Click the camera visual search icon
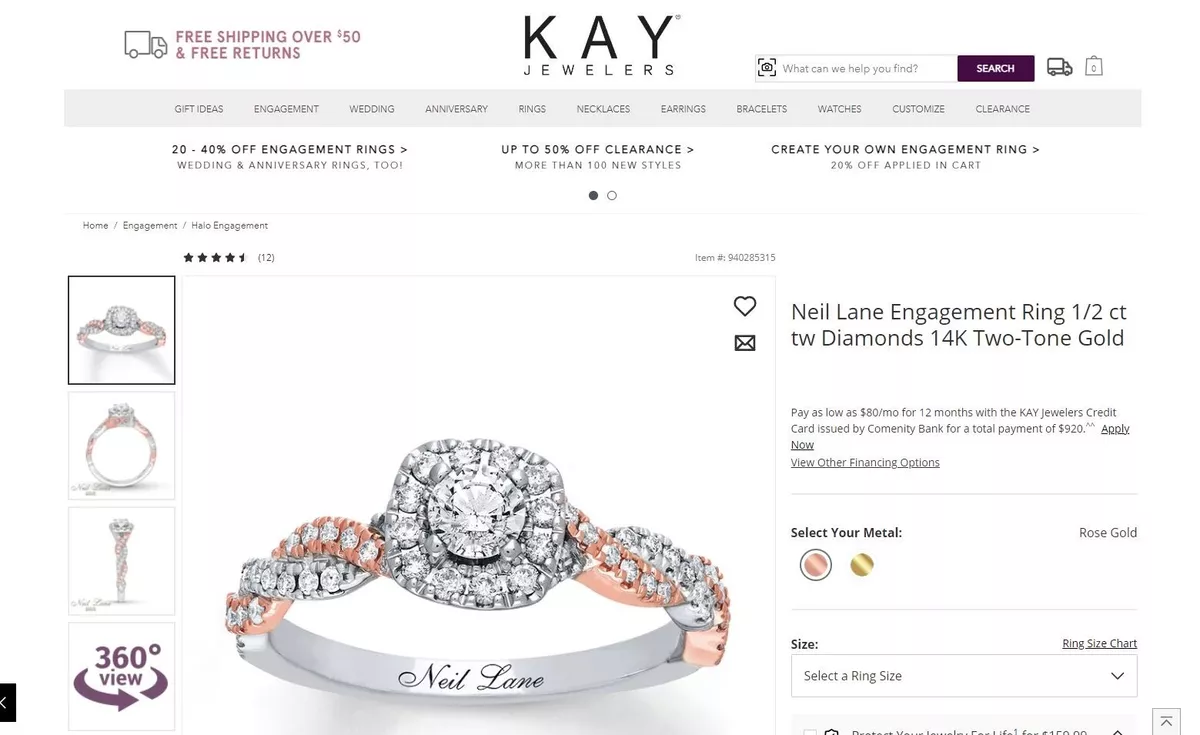This screenshot has height=735, width=1200. click(x=767, y=68)
